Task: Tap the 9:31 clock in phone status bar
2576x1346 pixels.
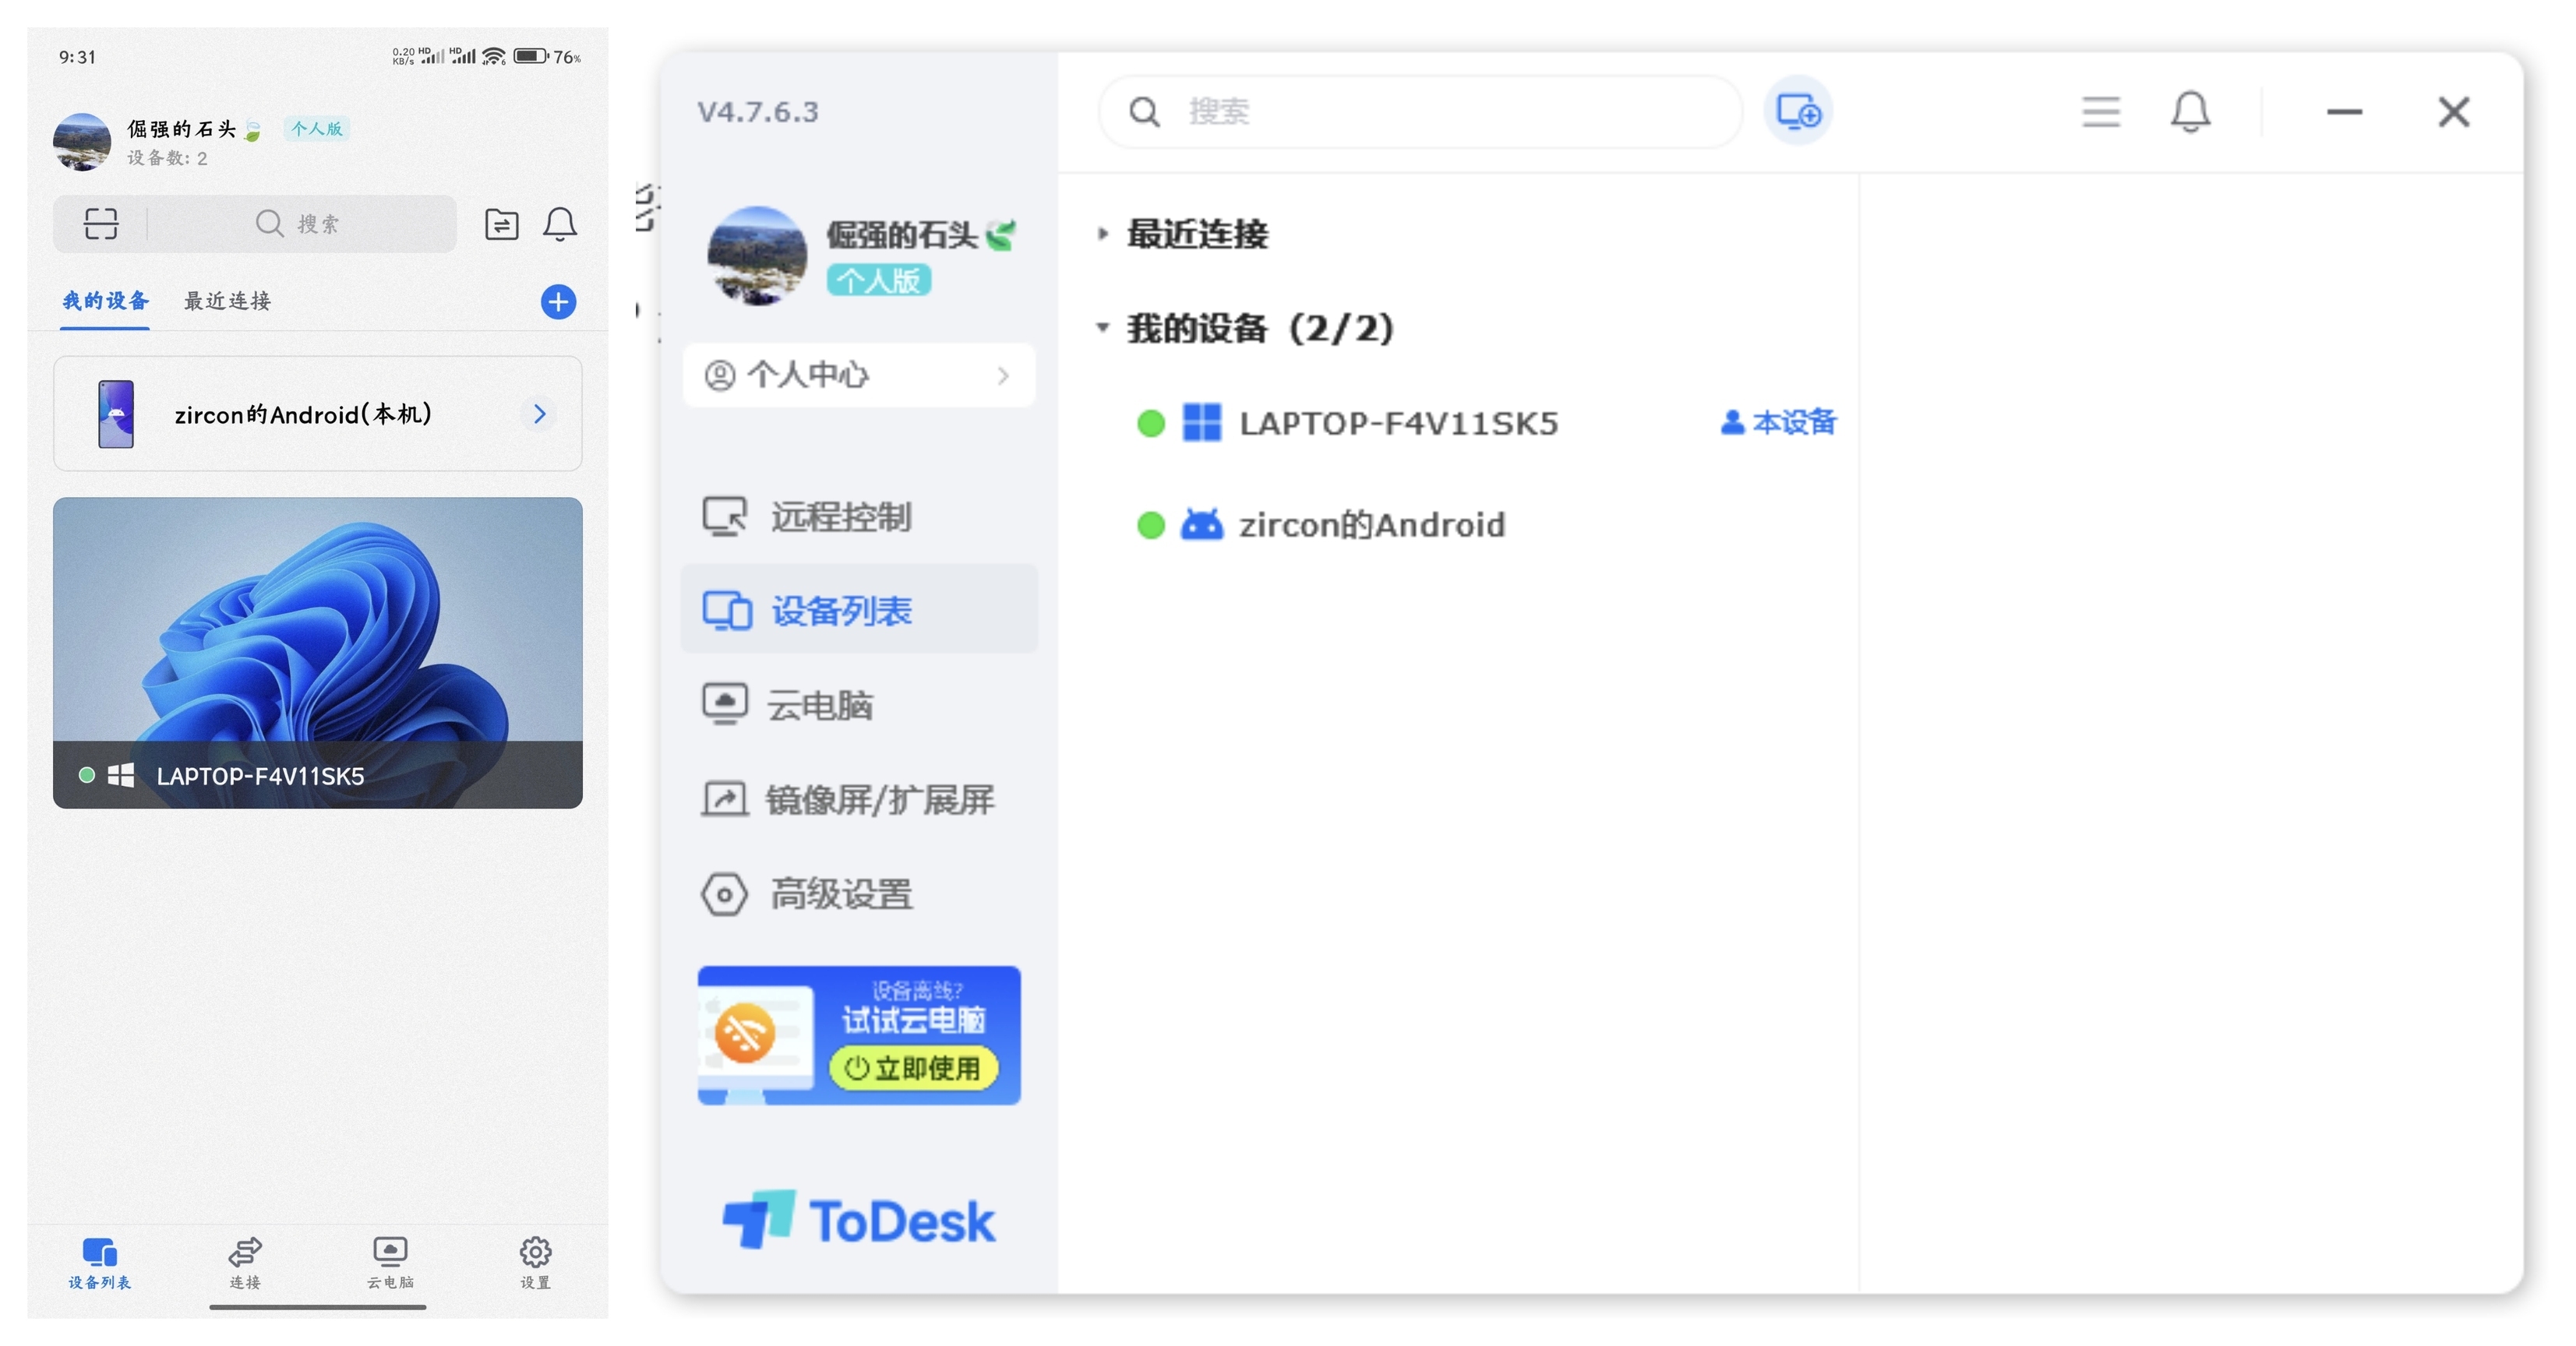Action: [x=77, y=57]
